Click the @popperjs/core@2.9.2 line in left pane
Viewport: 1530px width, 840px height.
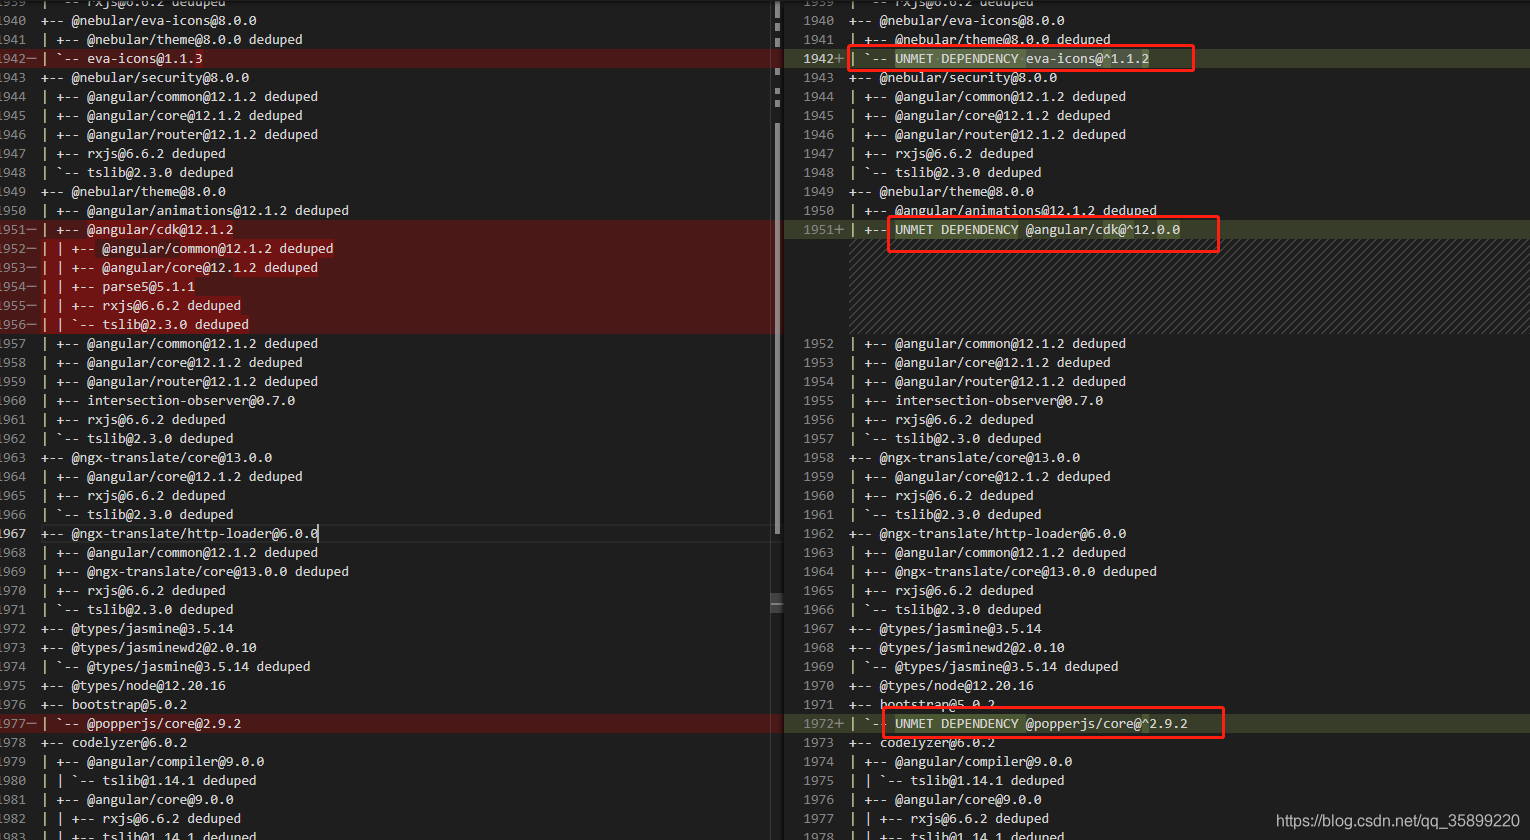click(164, 724)
